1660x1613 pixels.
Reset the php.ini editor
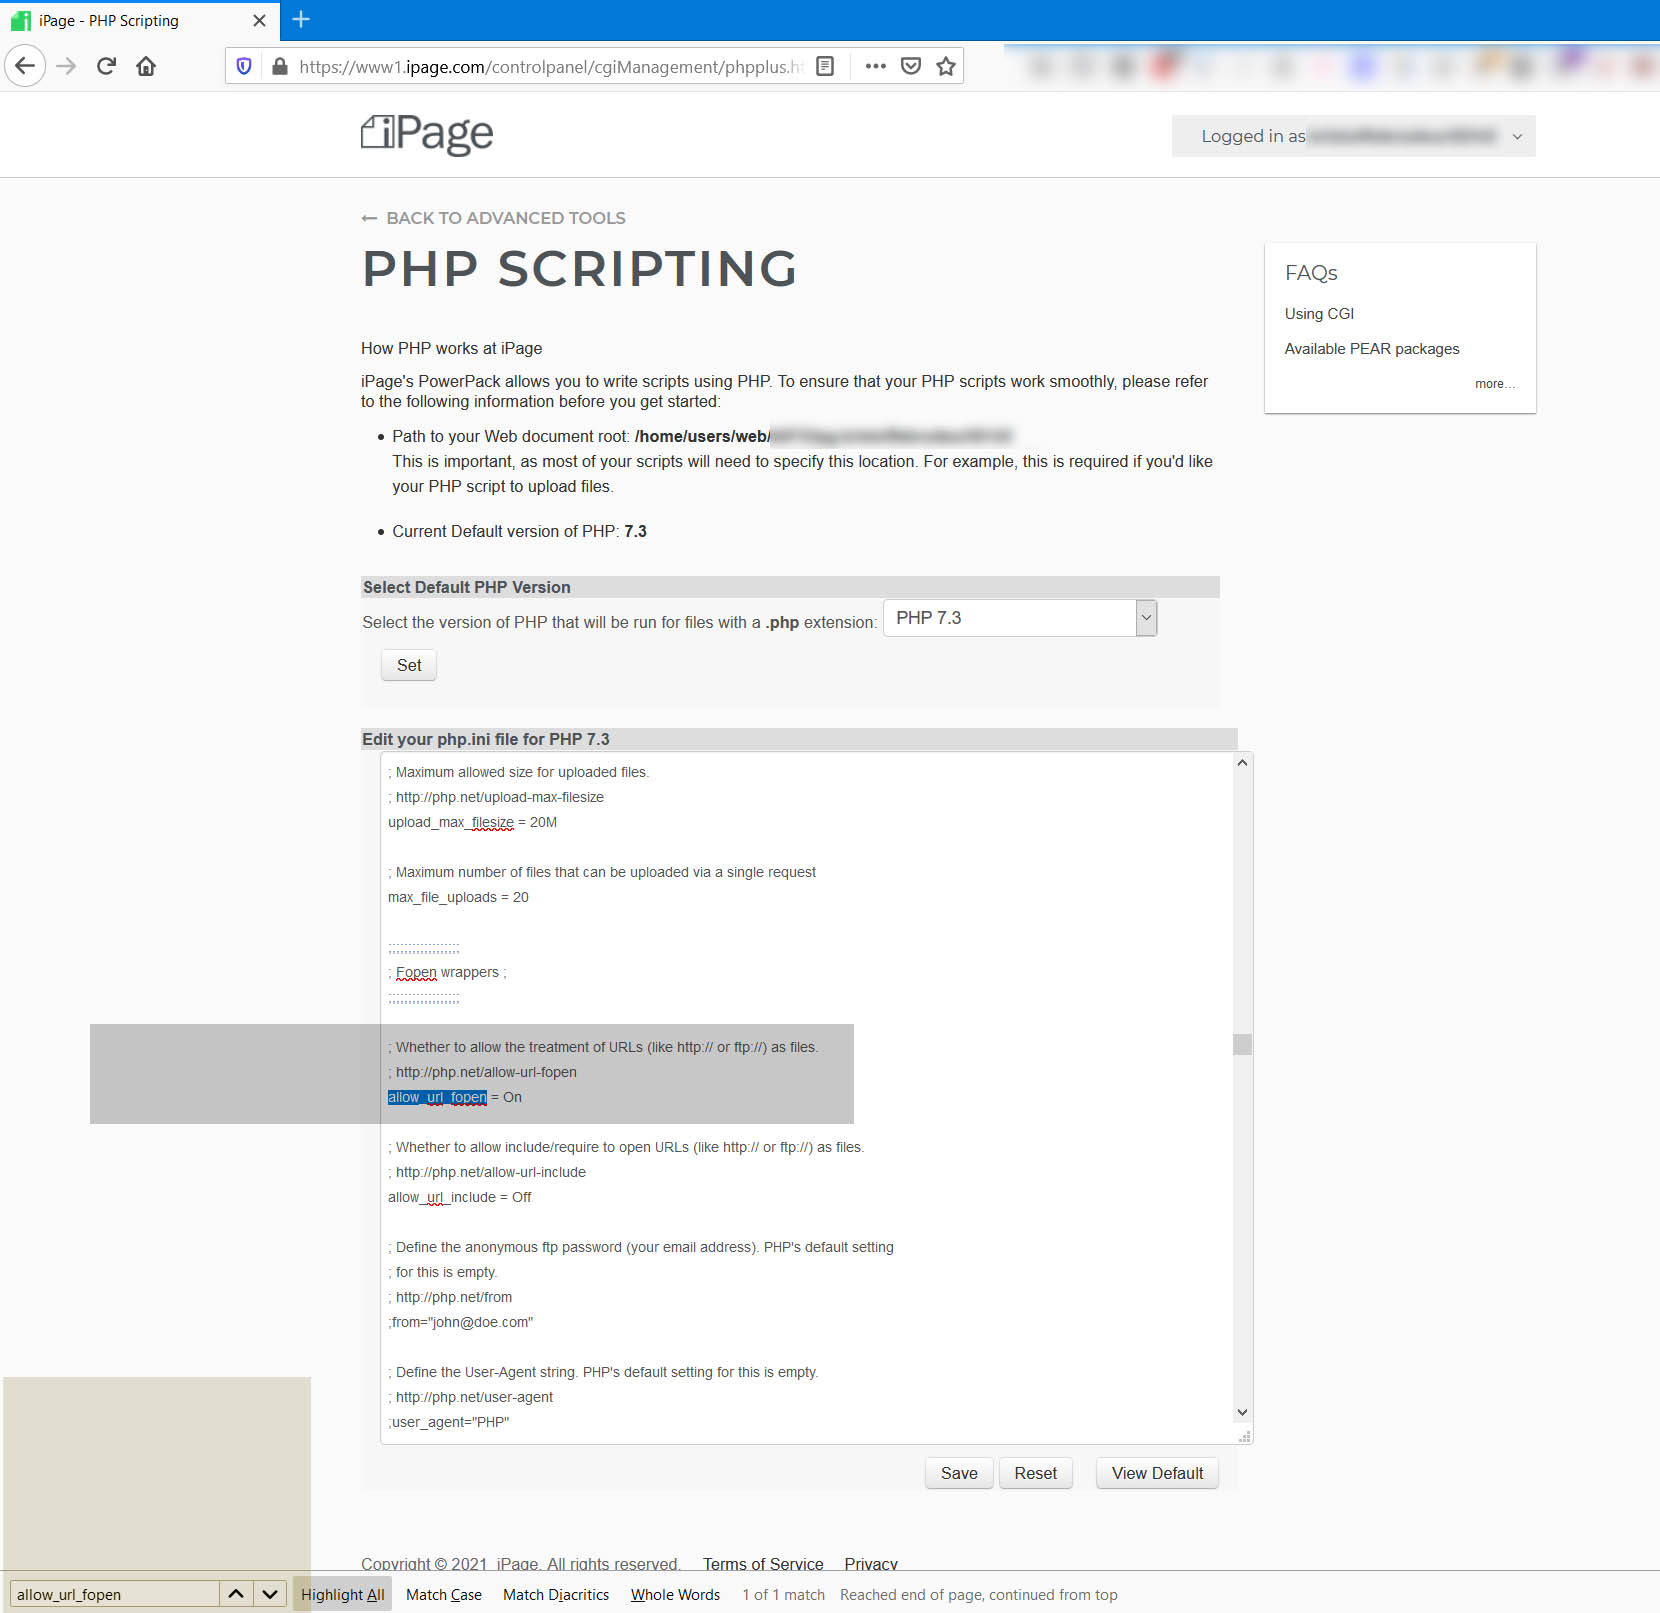1035,1473
